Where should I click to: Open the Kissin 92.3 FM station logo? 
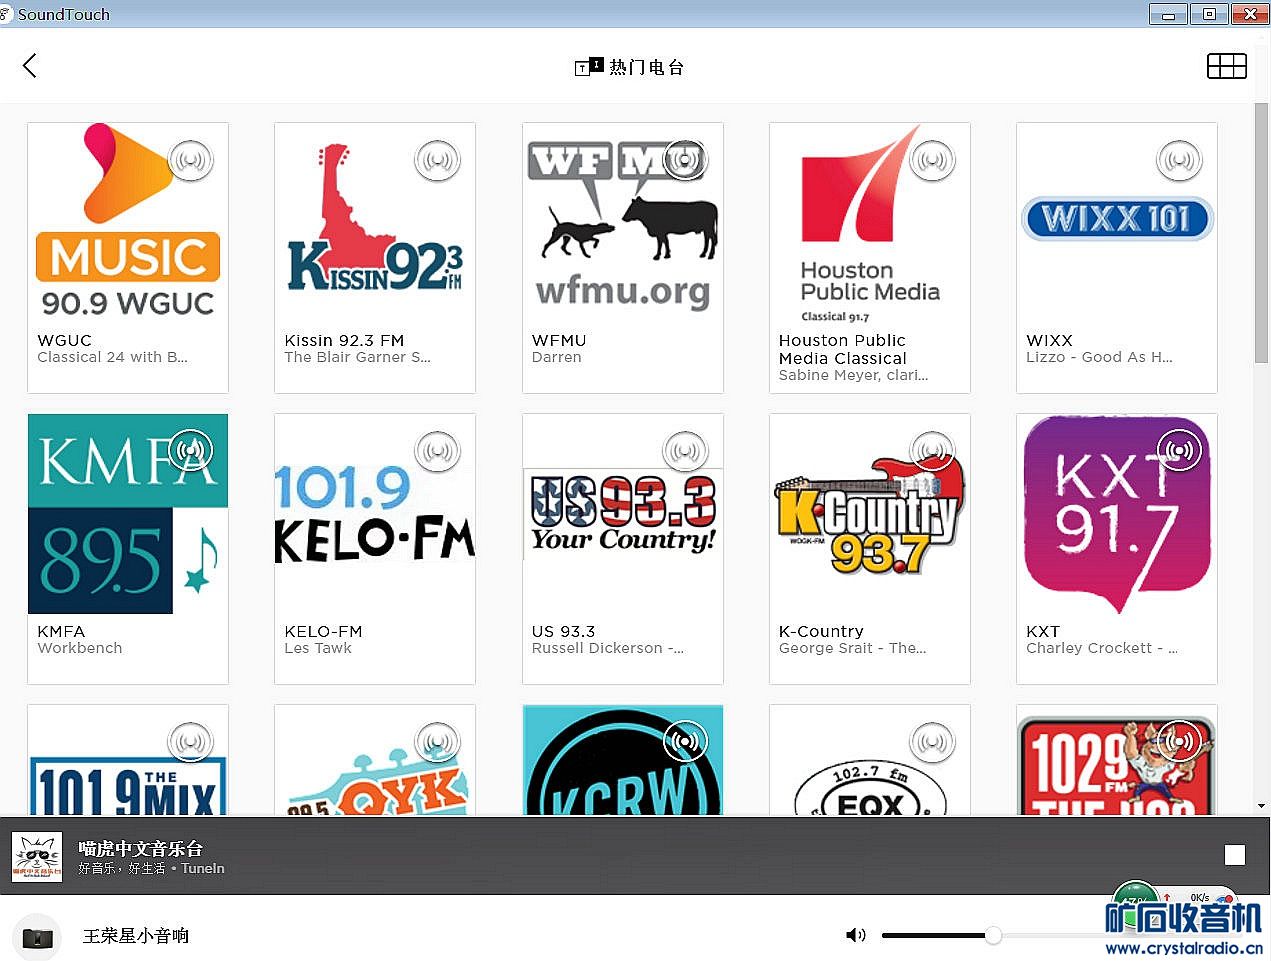coord(375,223)
